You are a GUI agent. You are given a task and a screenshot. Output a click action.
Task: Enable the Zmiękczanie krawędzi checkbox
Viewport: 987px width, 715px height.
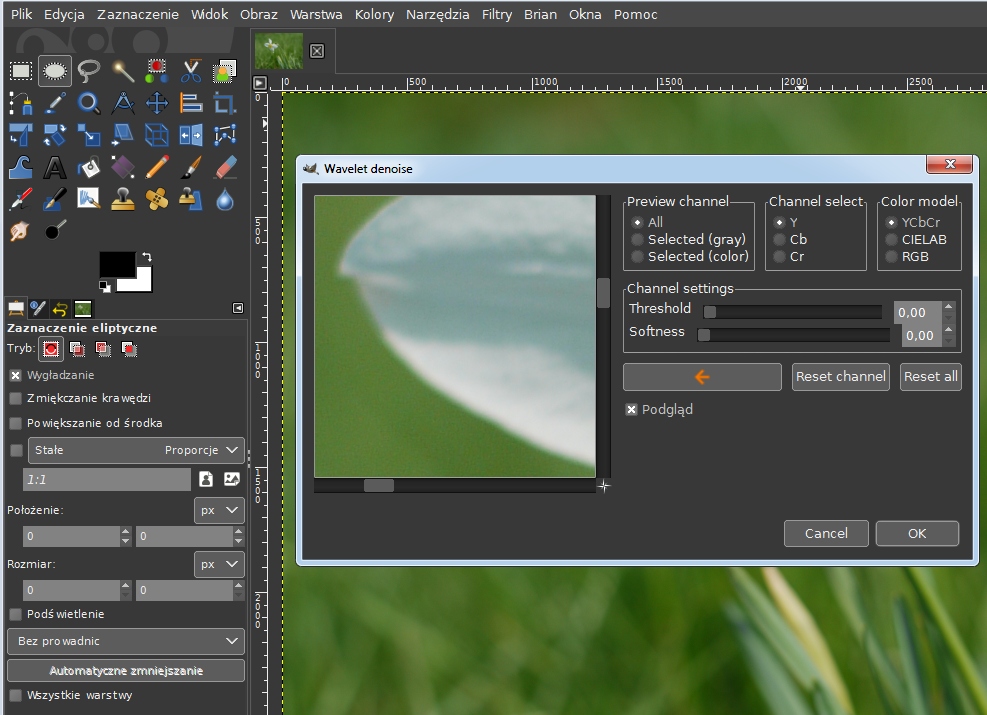click(15, 398)
